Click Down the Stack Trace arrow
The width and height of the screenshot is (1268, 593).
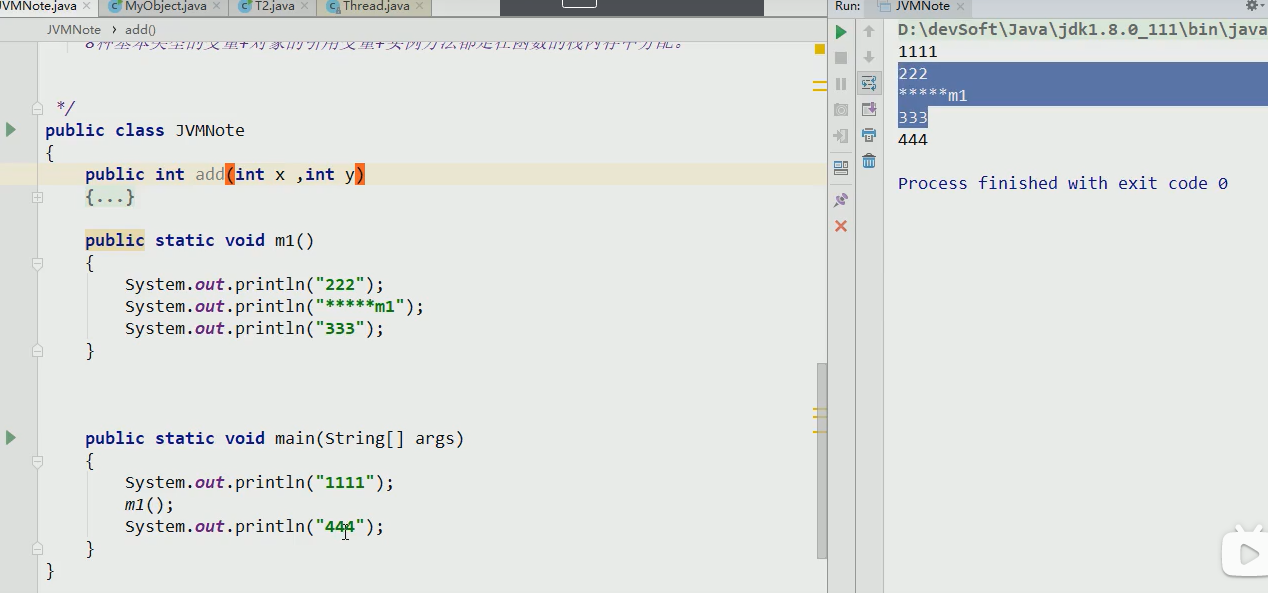[x=869, y=58]
